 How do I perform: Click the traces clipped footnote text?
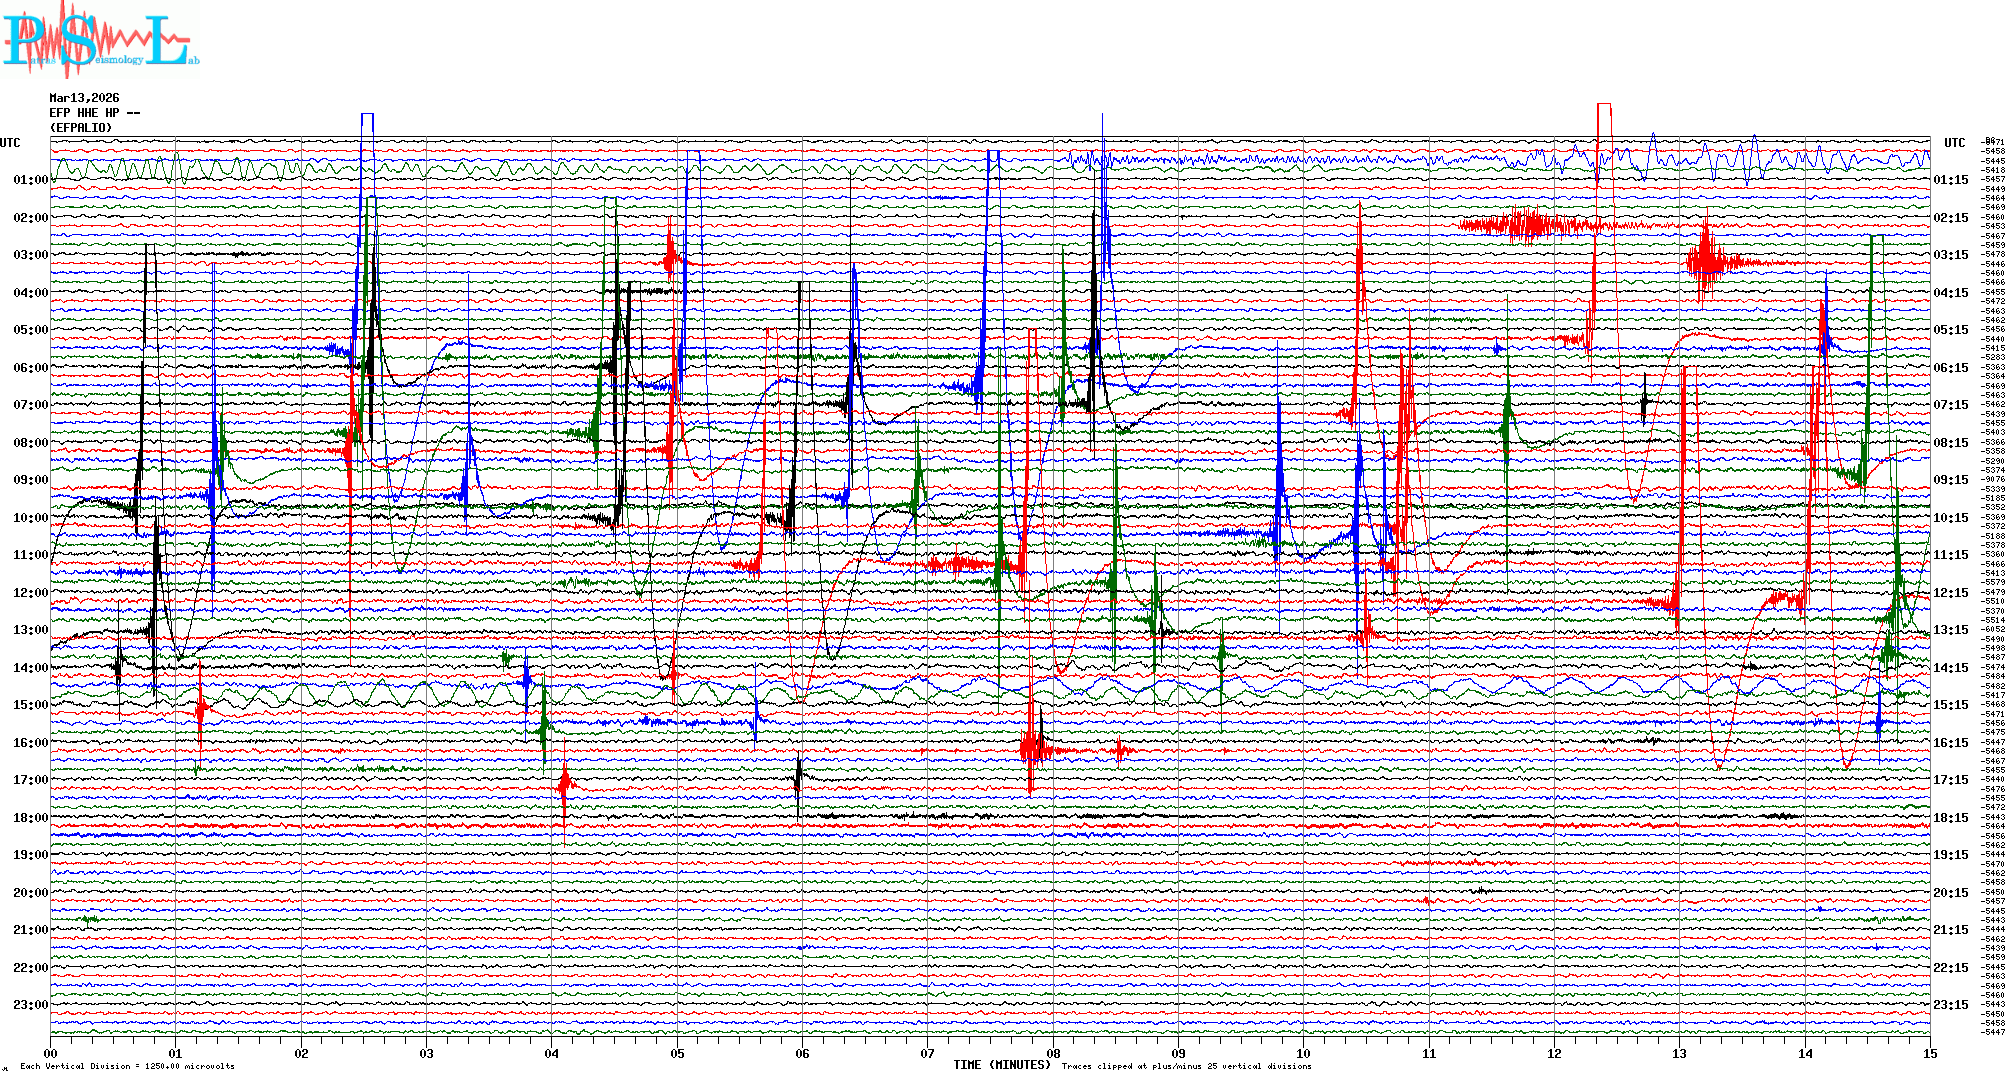[x=1186, y=1066]
